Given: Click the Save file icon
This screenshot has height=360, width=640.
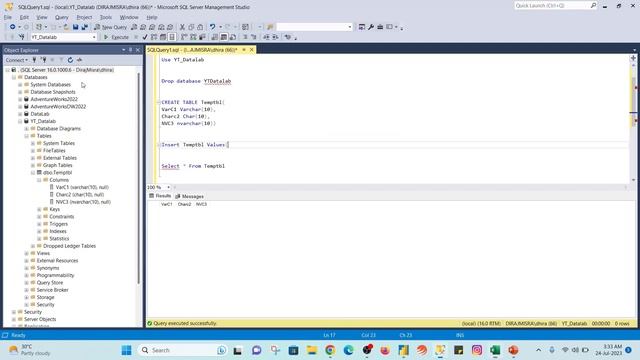Looking at the screenshot, I should (76, 27).
